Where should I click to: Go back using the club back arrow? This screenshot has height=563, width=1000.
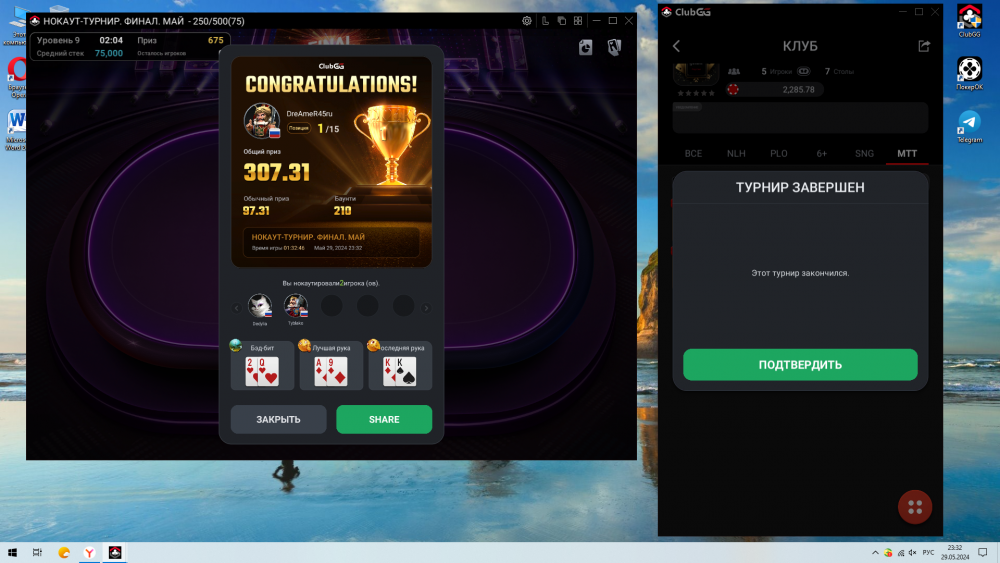pyautogui.click(x=677, y=46)
